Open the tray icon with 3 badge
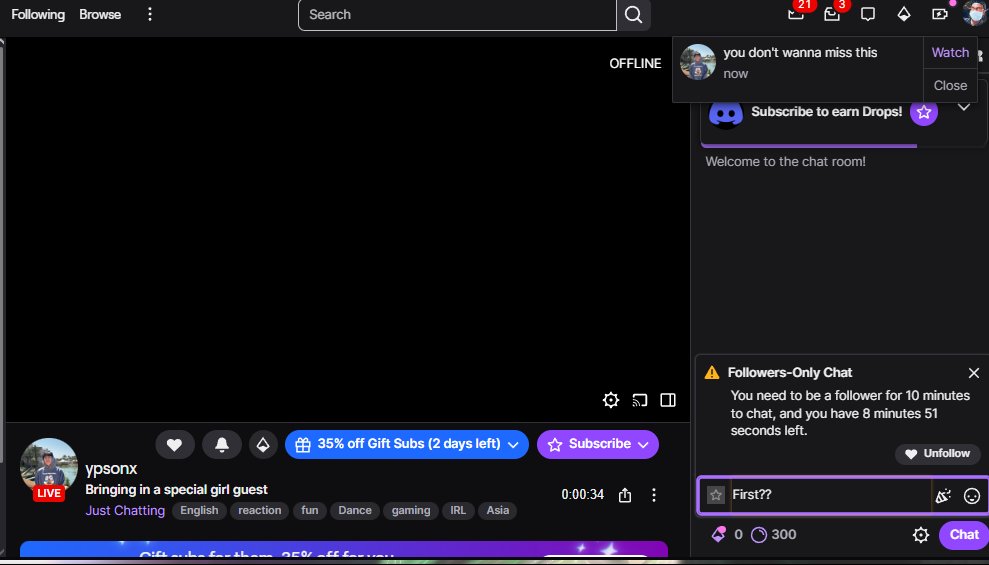This screenshot has width=989, height=565. (833, 14)
